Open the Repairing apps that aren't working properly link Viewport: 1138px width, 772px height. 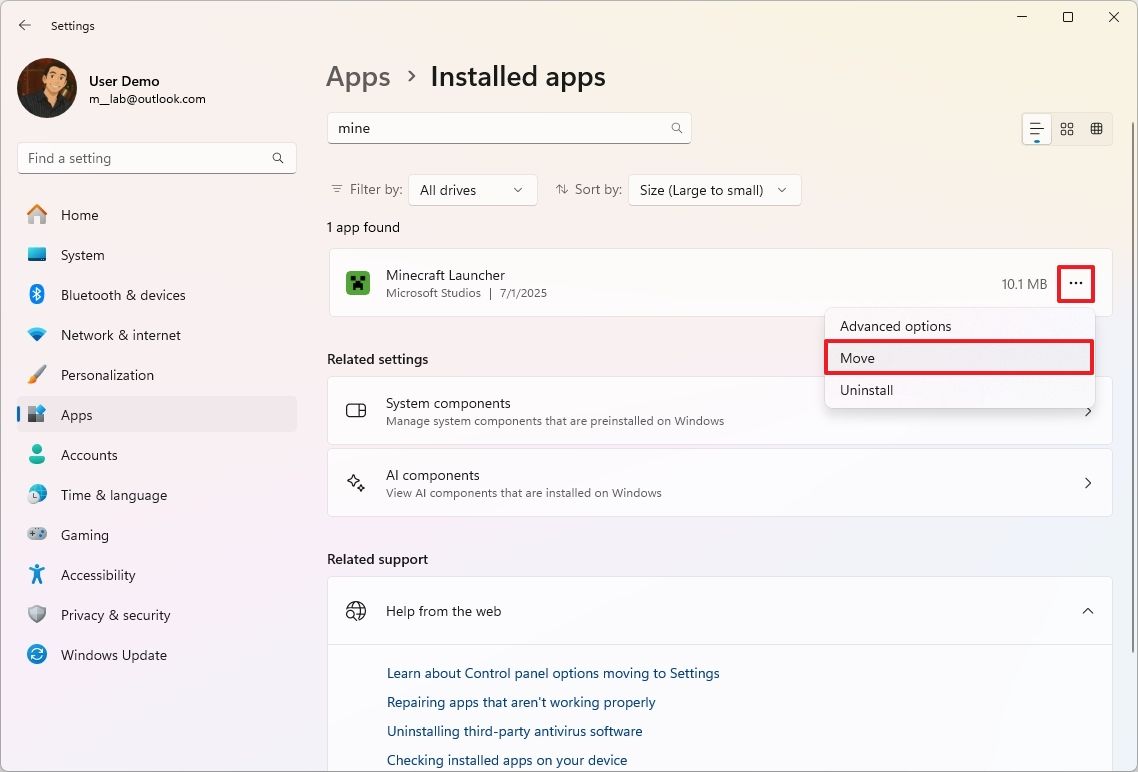pyautogui.click(x=521, y=702)
